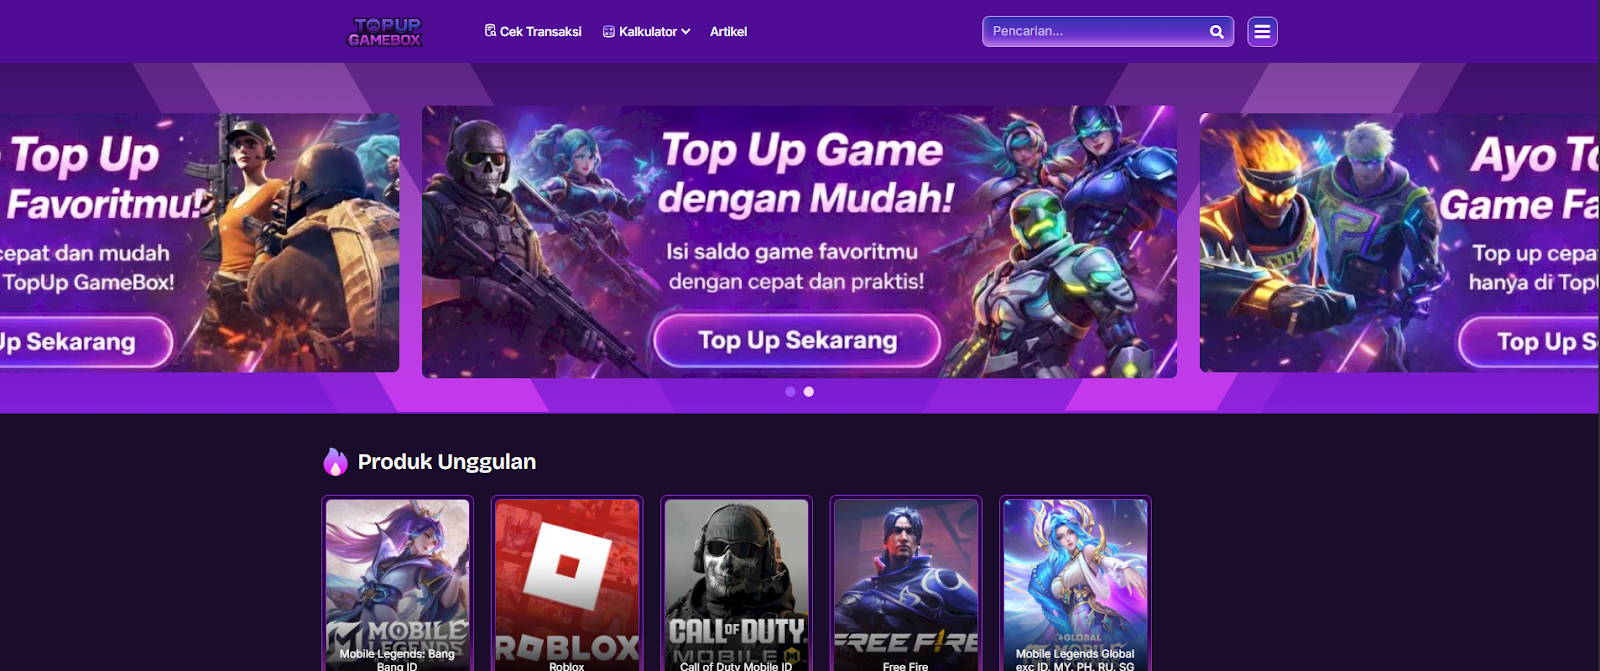Open the Mobile Legends Global card
Image resolution: width=1600 pixels, height=671 pixels.
(1076, 584)
